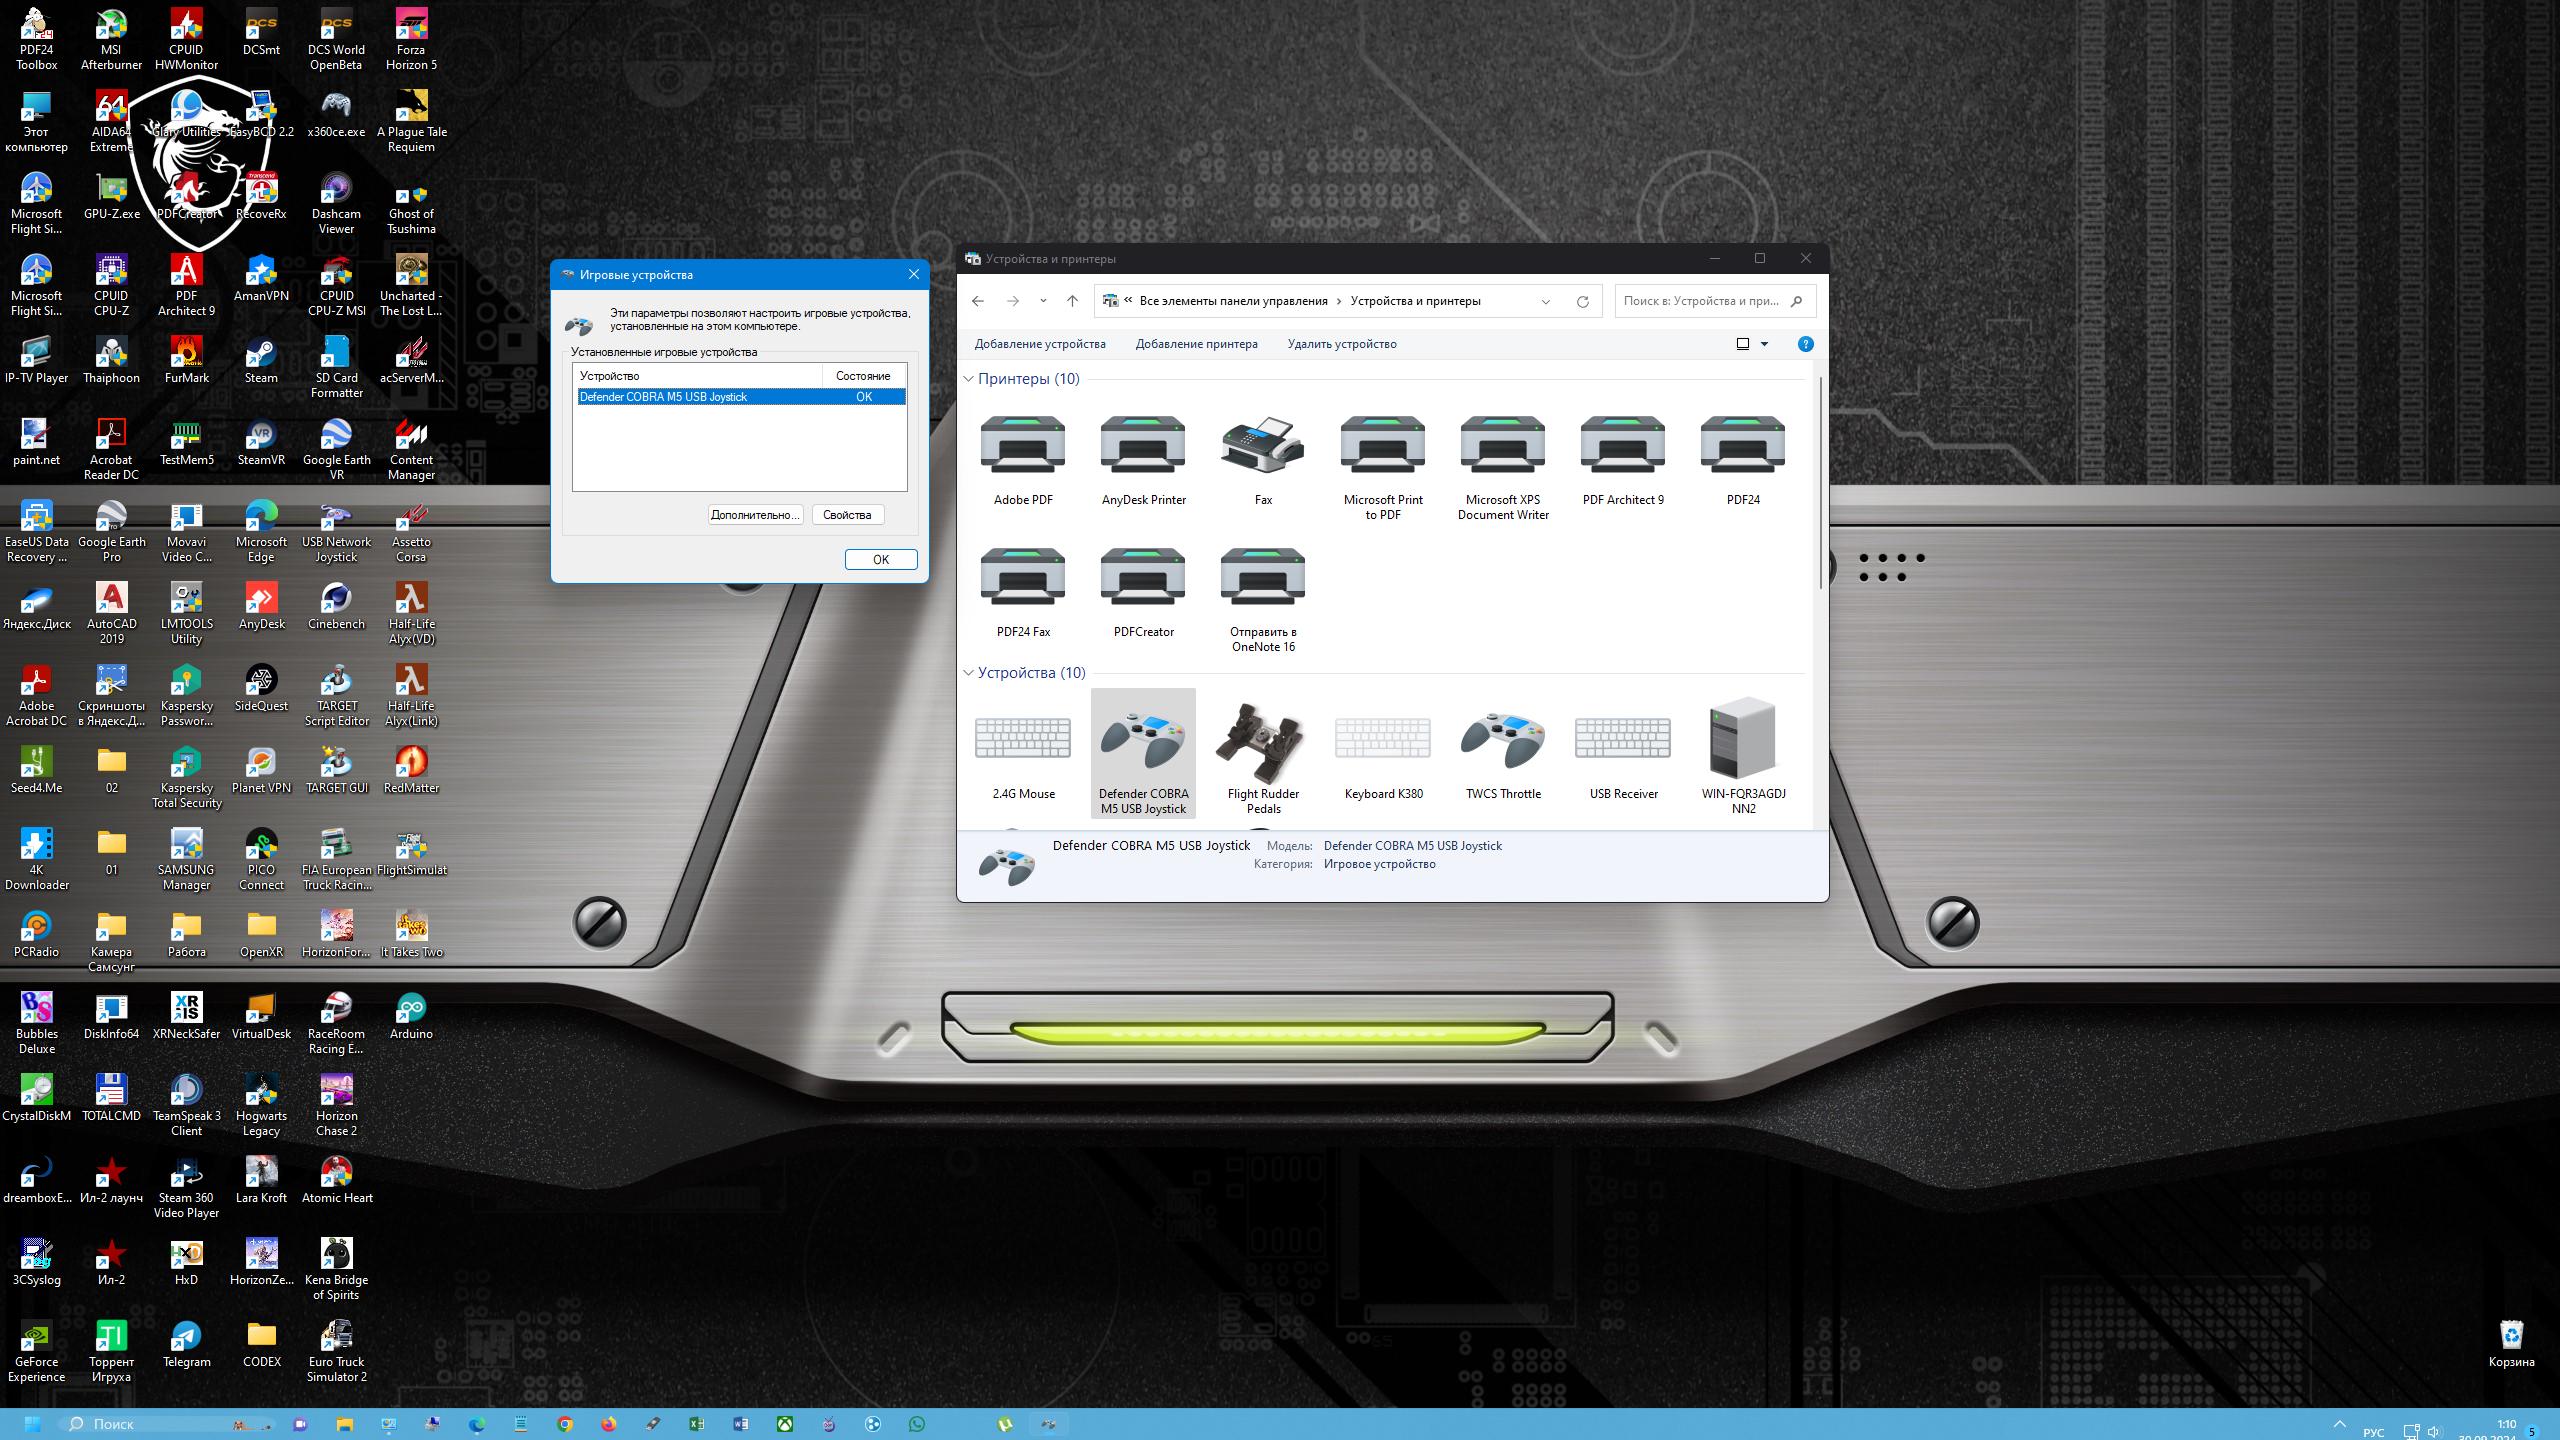Open address bar history dropdown
The height and width of the screenshot is (1440, 2560).
pyautogui.click(x=1546, y=301)
